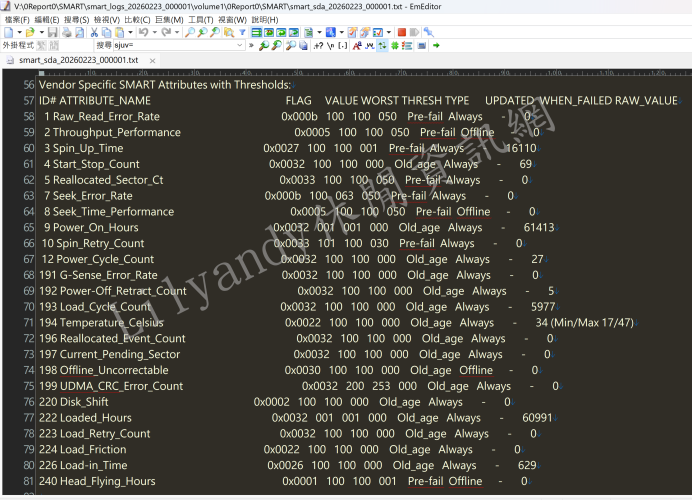Open the dropdown arrow beside the Open folder icon
692x500 pixels.
click(x=41, y=32)
